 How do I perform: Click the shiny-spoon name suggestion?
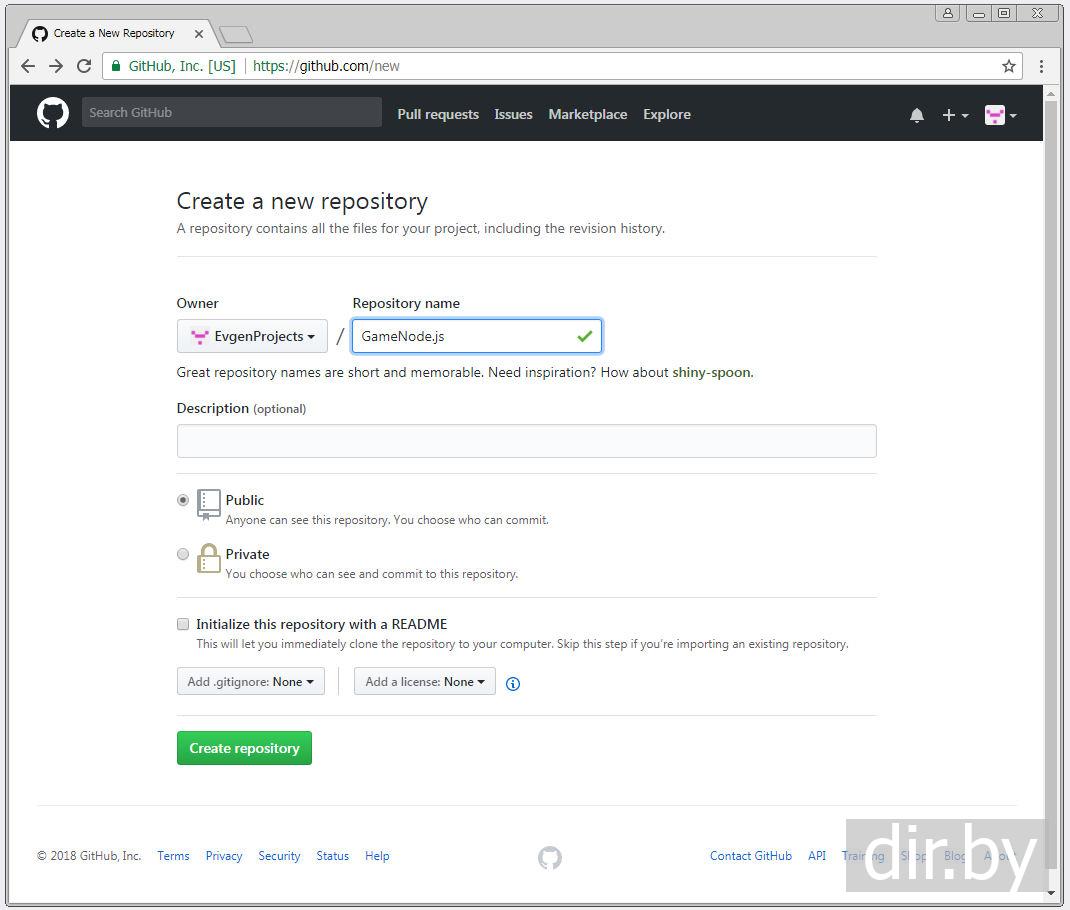click(712, 372)
